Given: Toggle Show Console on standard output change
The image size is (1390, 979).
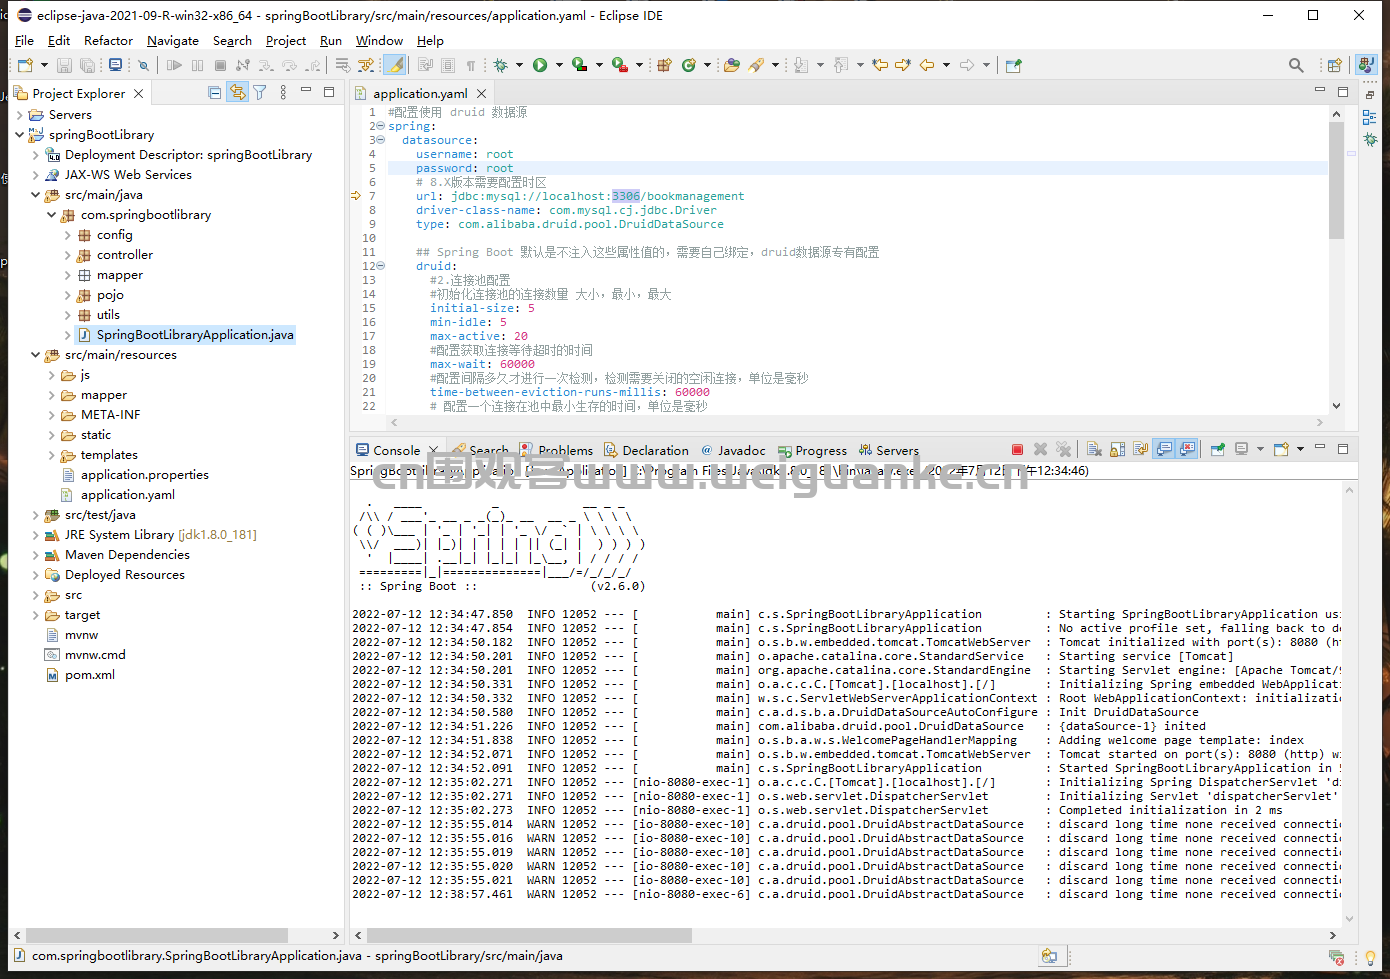Looking at the screenshot, I should [1164, 449].
